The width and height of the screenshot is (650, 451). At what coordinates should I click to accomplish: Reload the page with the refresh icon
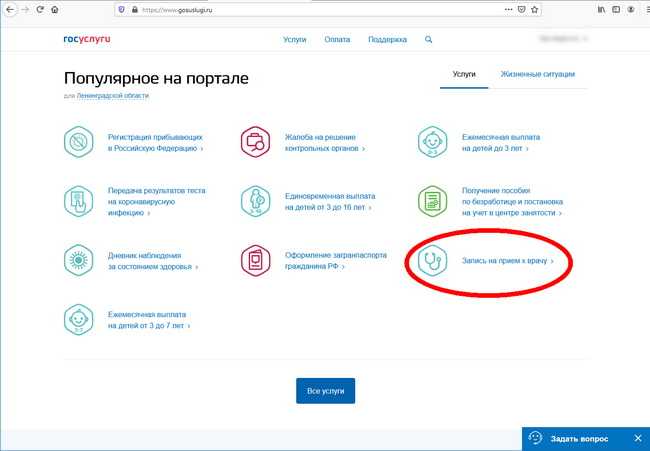pyautogui.click(x=40, y=10)
